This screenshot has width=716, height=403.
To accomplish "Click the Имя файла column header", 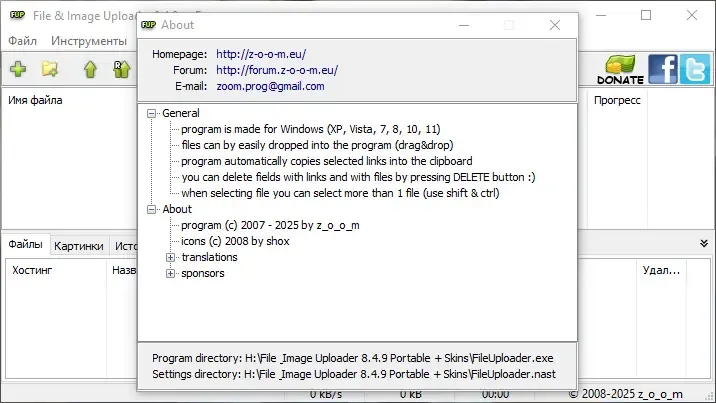I will (35, 100).
